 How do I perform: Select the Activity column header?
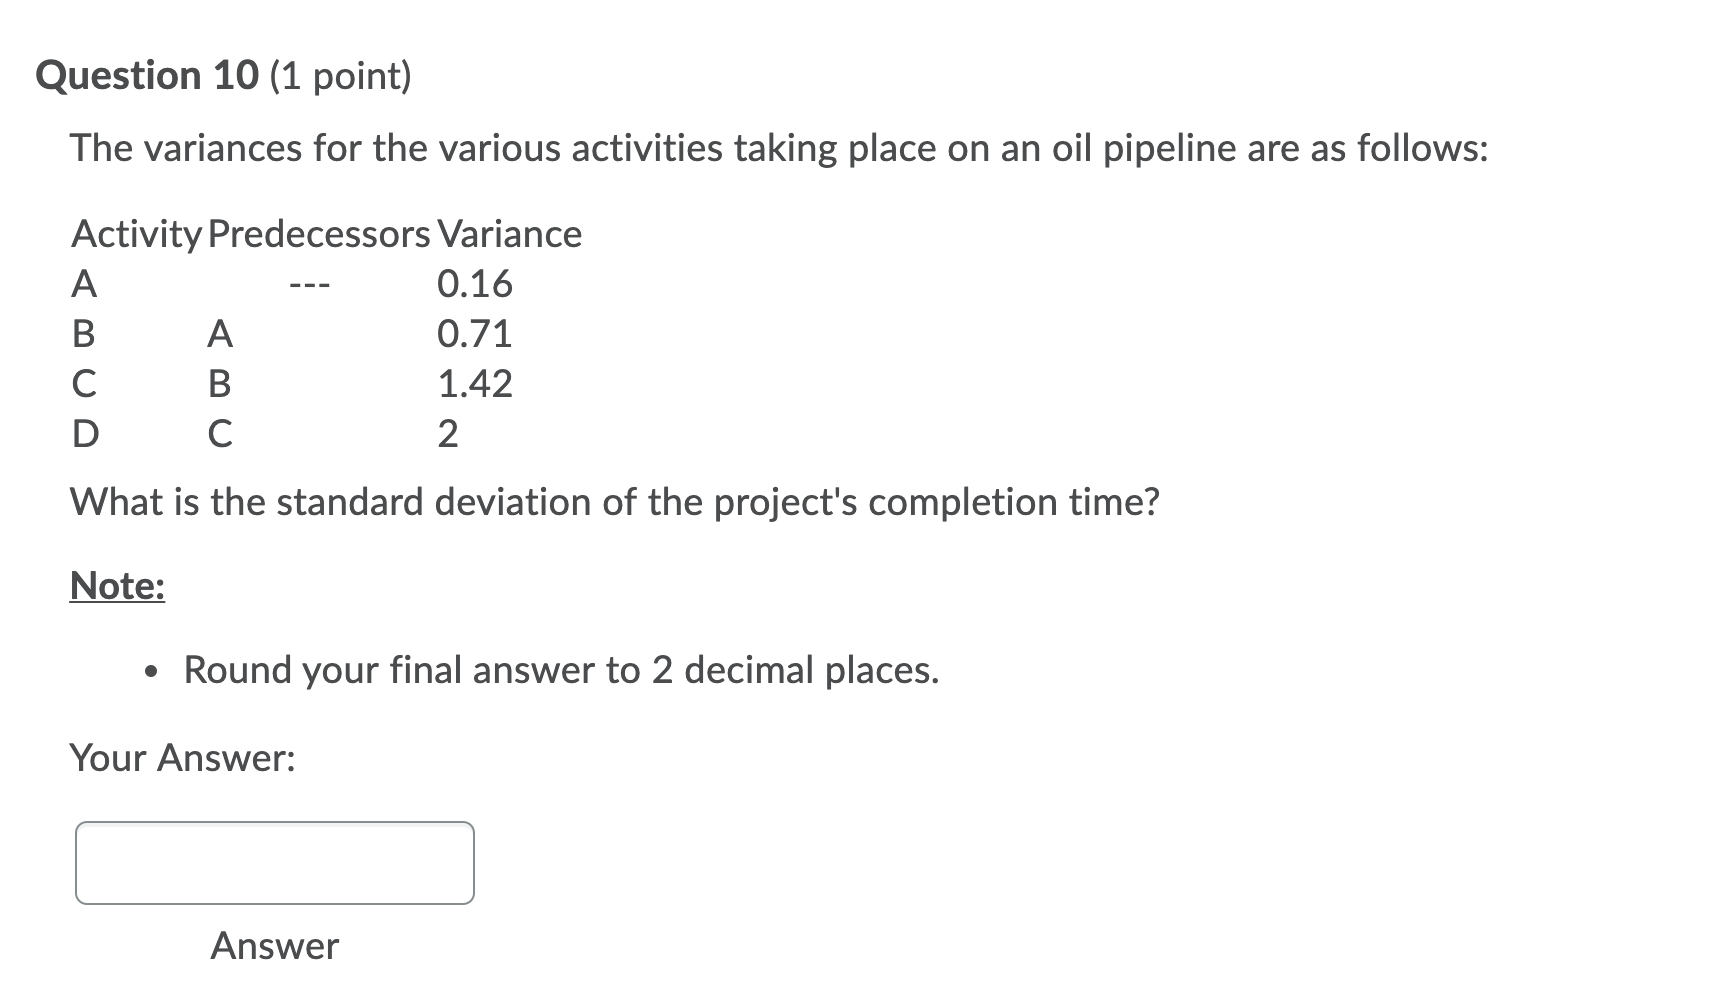tap(135, 234)
